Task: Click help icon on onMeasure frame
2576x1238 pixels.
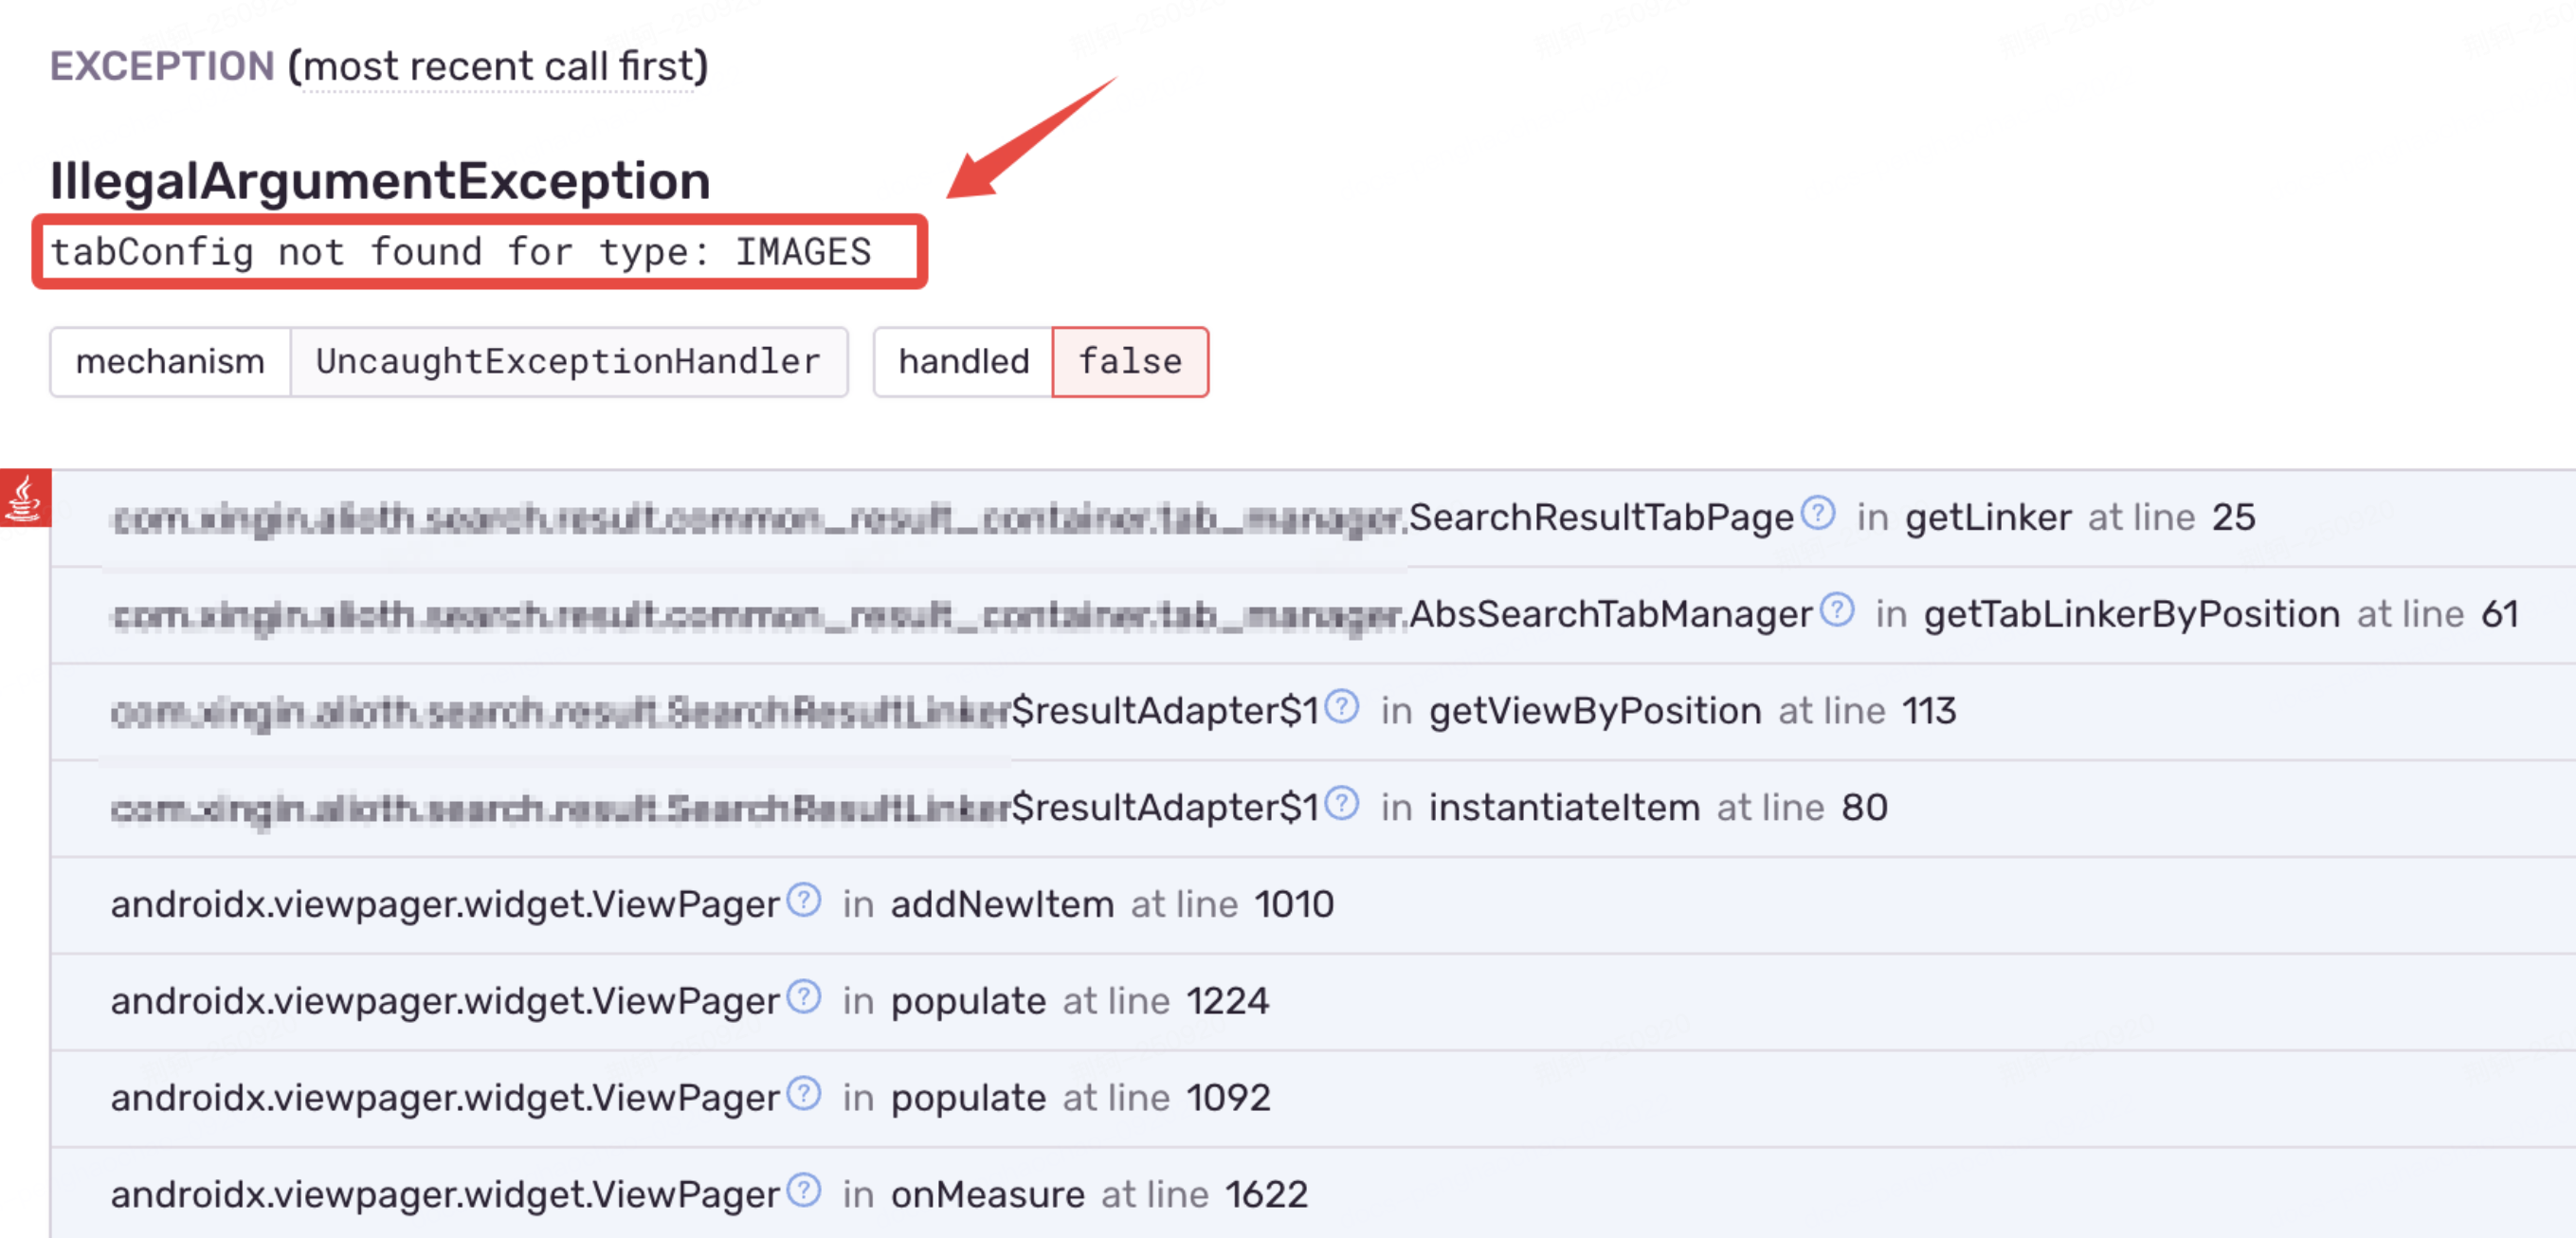Action: coord(803,1190)
